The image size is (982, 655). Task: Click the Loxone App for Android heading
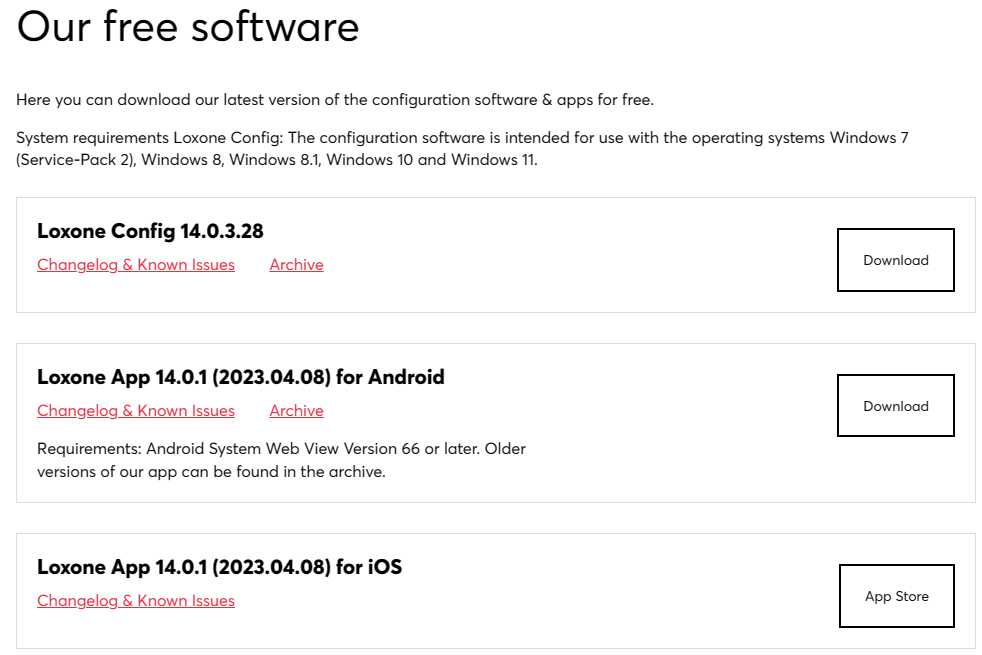pos(240,377)
